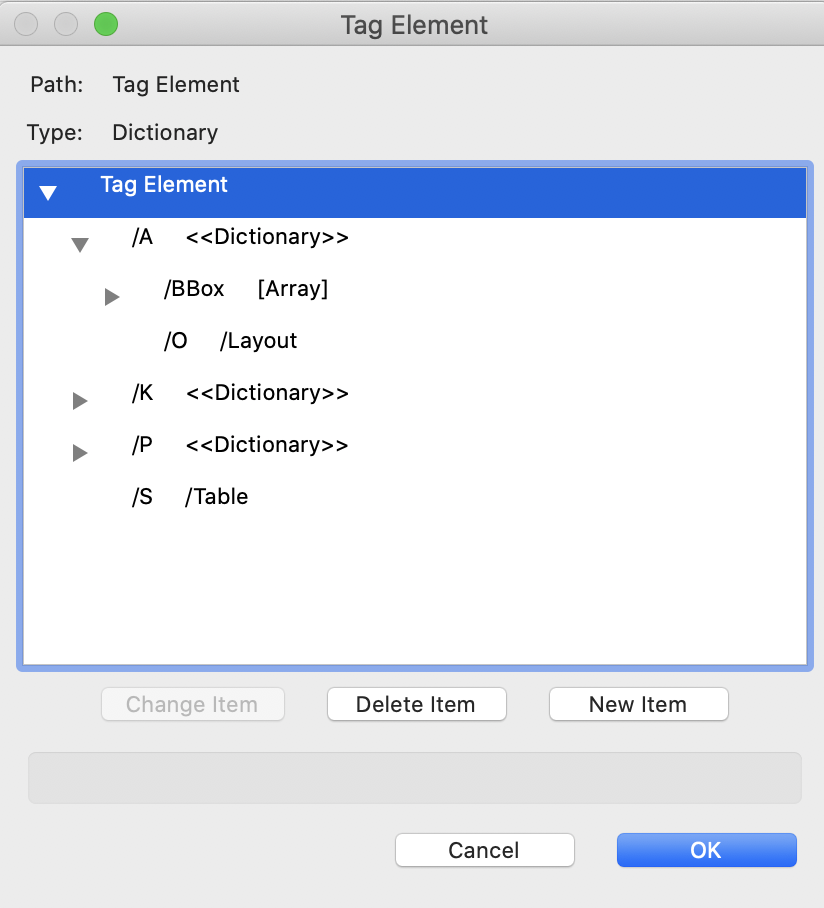
Task: Select the /BBox array item
Action: pos(245,288)
